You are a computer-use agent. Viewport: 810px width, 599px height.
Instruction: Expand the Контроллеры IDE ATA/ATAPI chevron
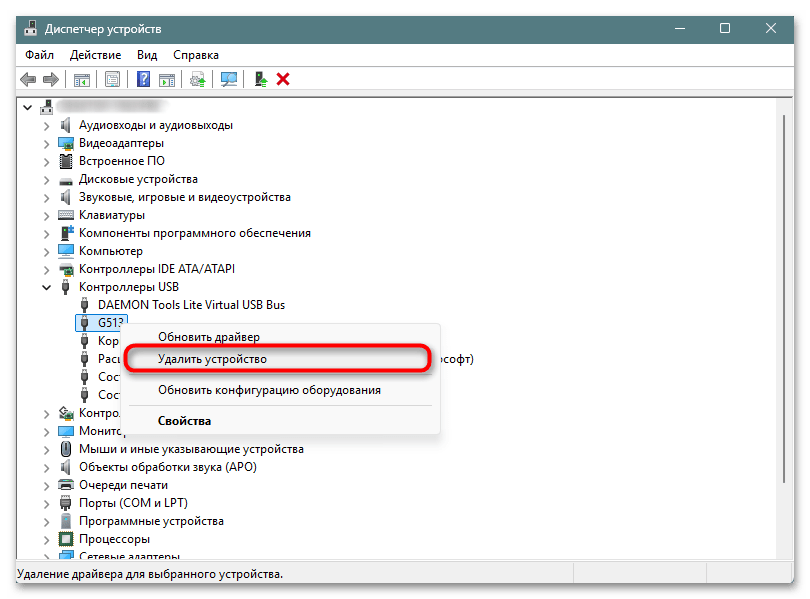(46, 270)
